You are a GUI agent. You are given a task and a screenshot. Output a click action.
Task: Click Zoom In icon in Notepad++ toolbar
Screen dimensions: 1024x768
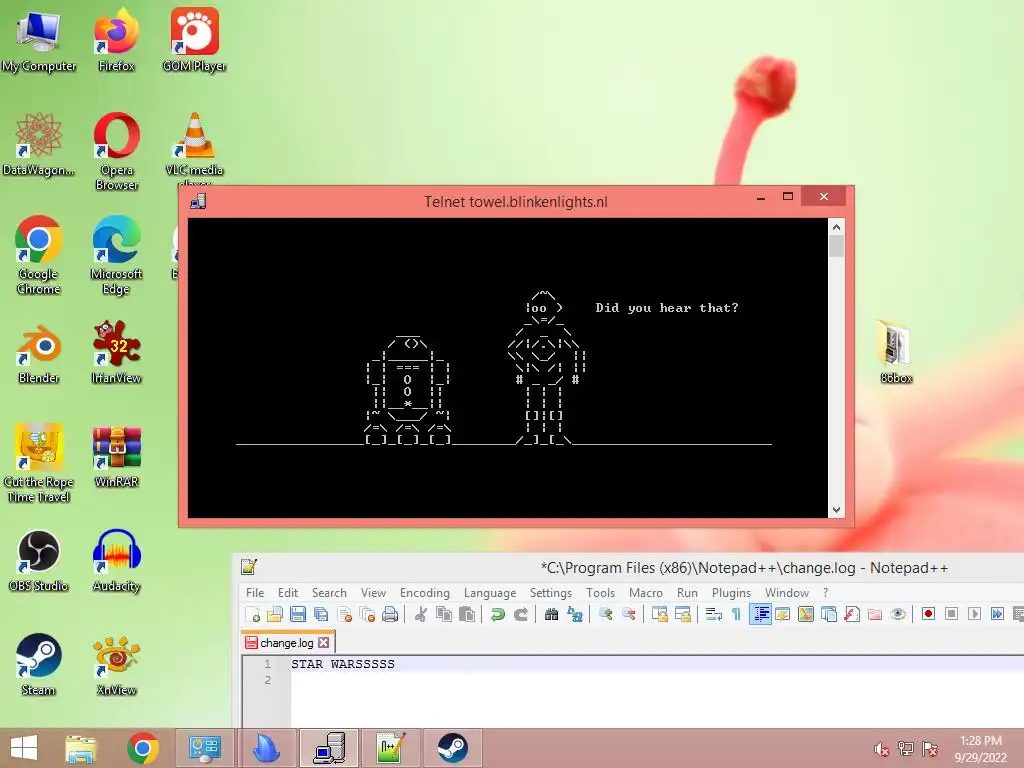[605, 614]
